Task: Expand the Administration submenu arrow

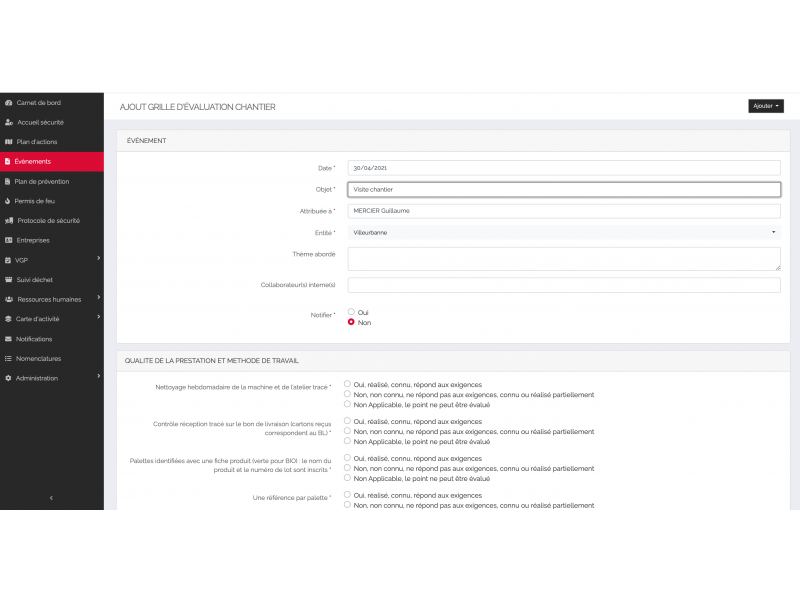Action: (x=98, y=377)
